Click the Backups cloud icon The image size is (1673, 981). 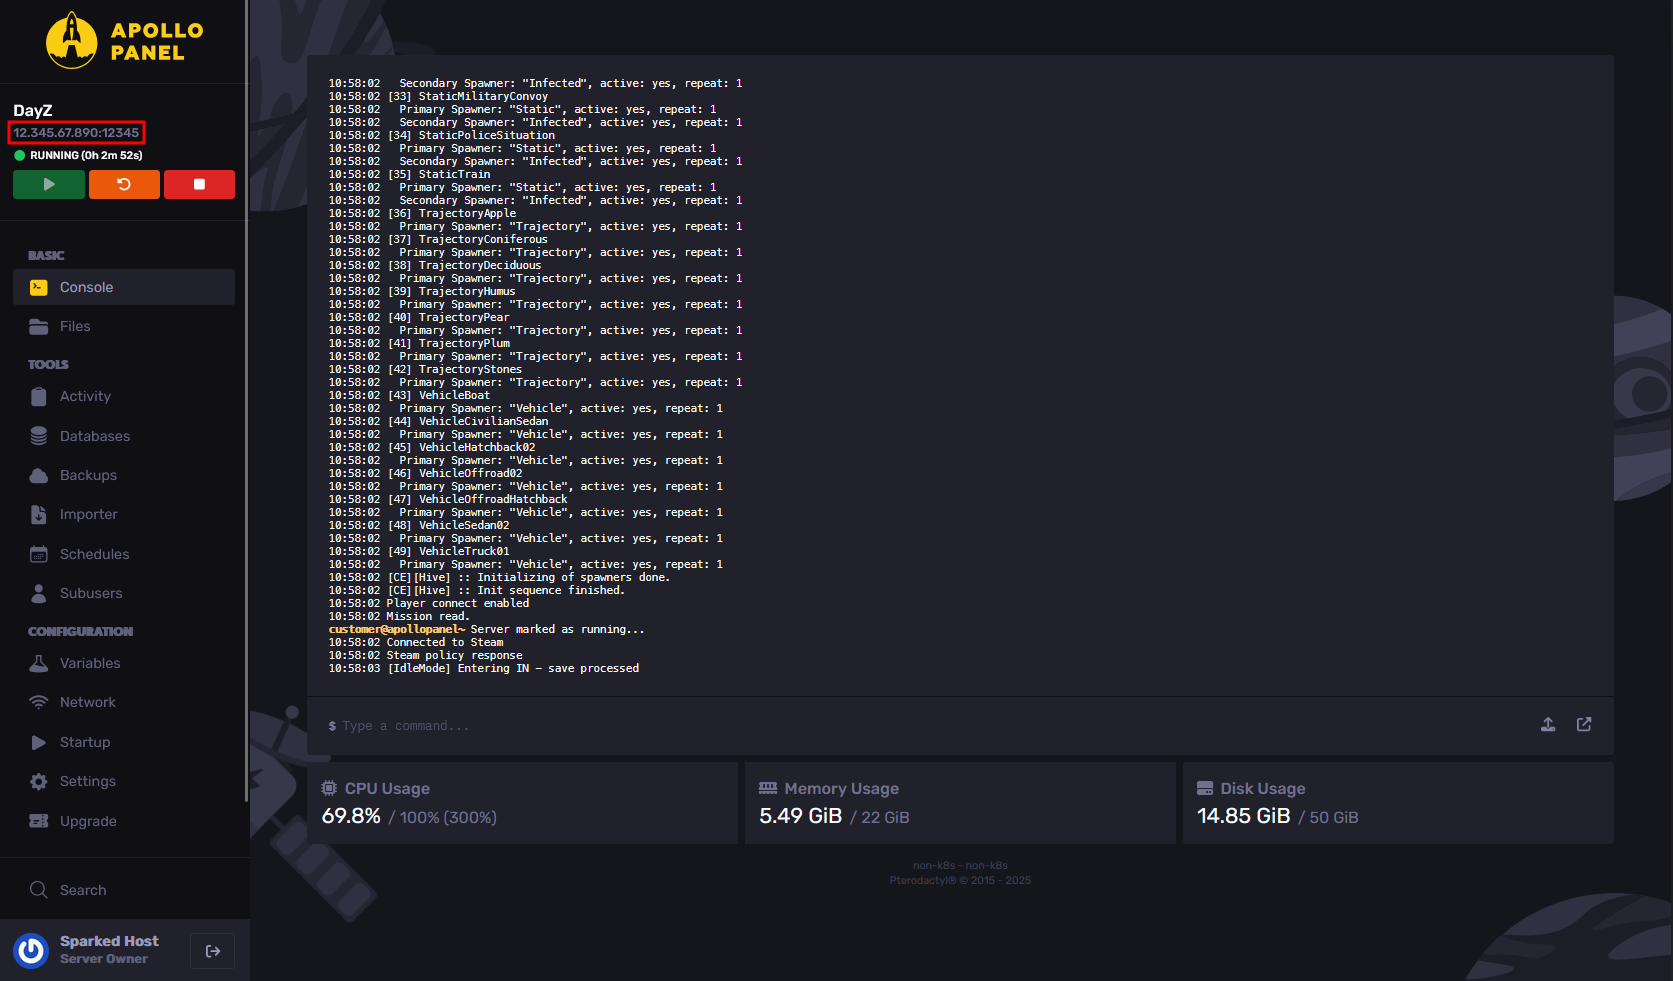(x=39, y=475)
